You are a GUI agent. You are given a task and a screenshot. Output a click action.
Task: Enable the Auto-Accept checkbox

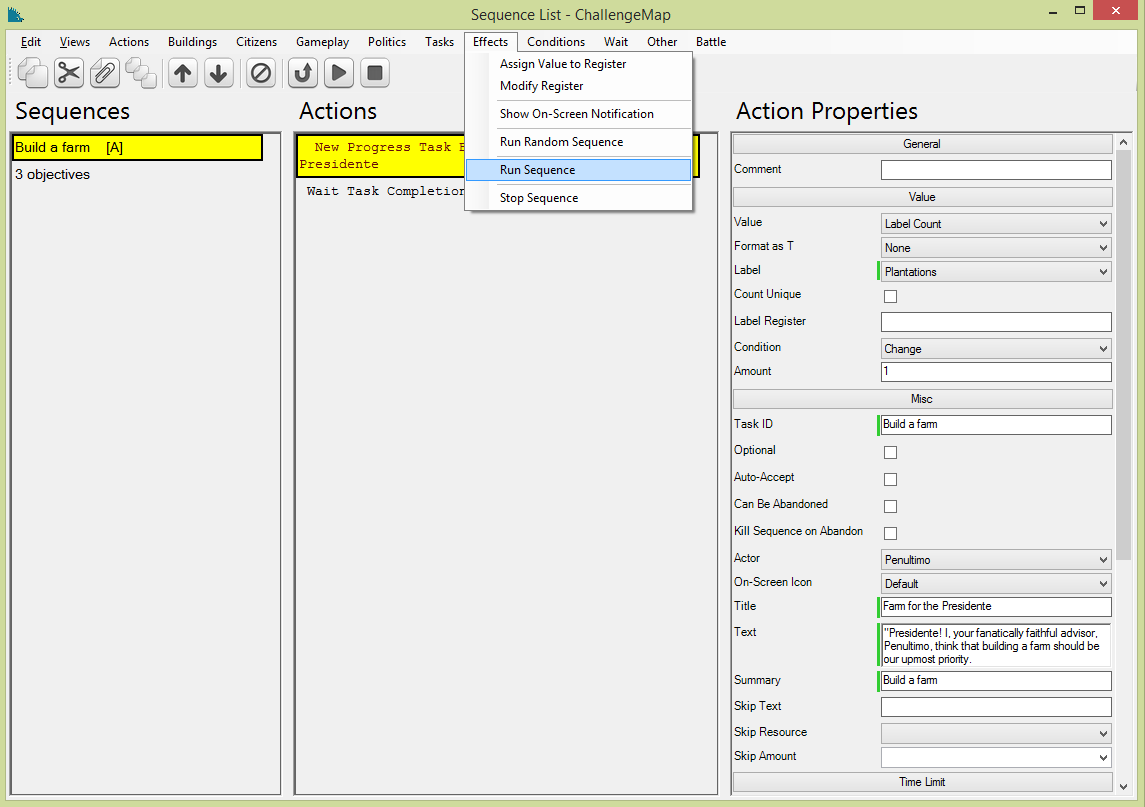coord(890,480)
